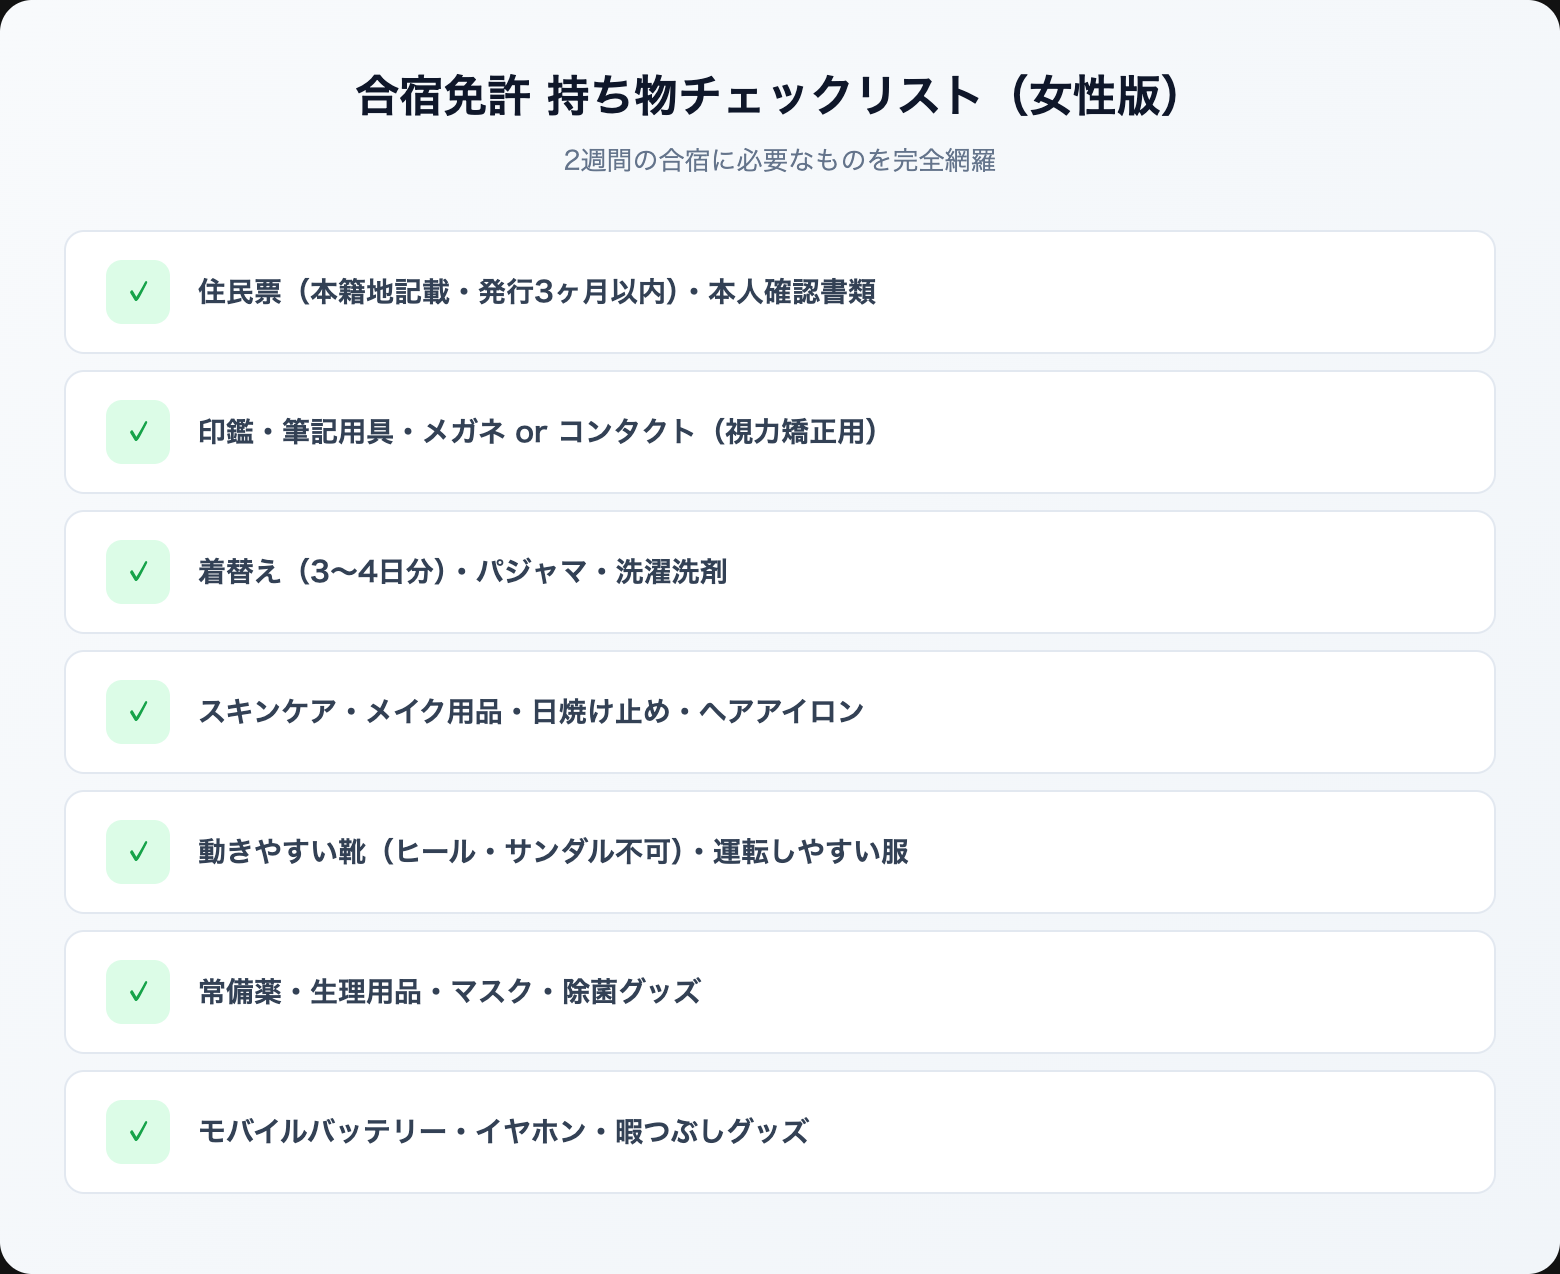Uncheck the スキンケア・メイク用品 checkbox
1560x1274 pixels.
[x=138, y=712]
